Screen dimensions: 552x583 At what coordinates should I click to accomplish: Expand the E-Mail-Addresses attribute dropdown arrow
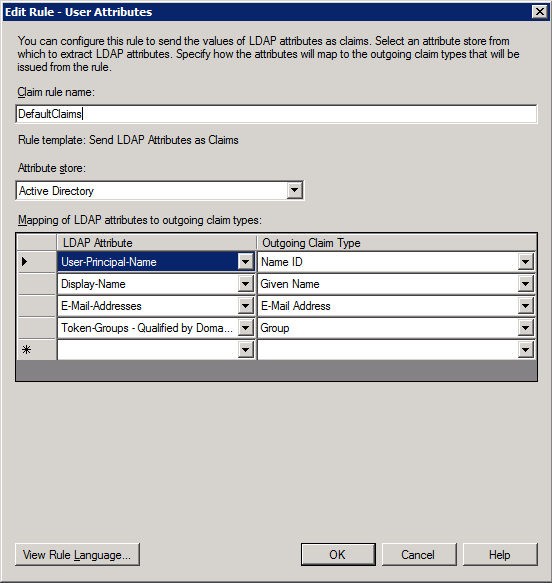(x=246, y=306)
